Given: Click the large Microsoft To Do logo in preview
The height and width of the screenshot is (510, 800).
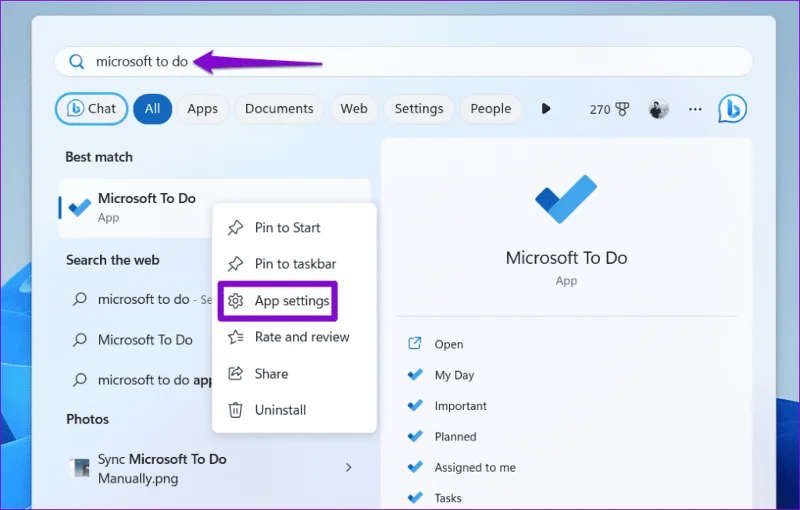Looking at the screenshot, I should (x=566, y=199).
